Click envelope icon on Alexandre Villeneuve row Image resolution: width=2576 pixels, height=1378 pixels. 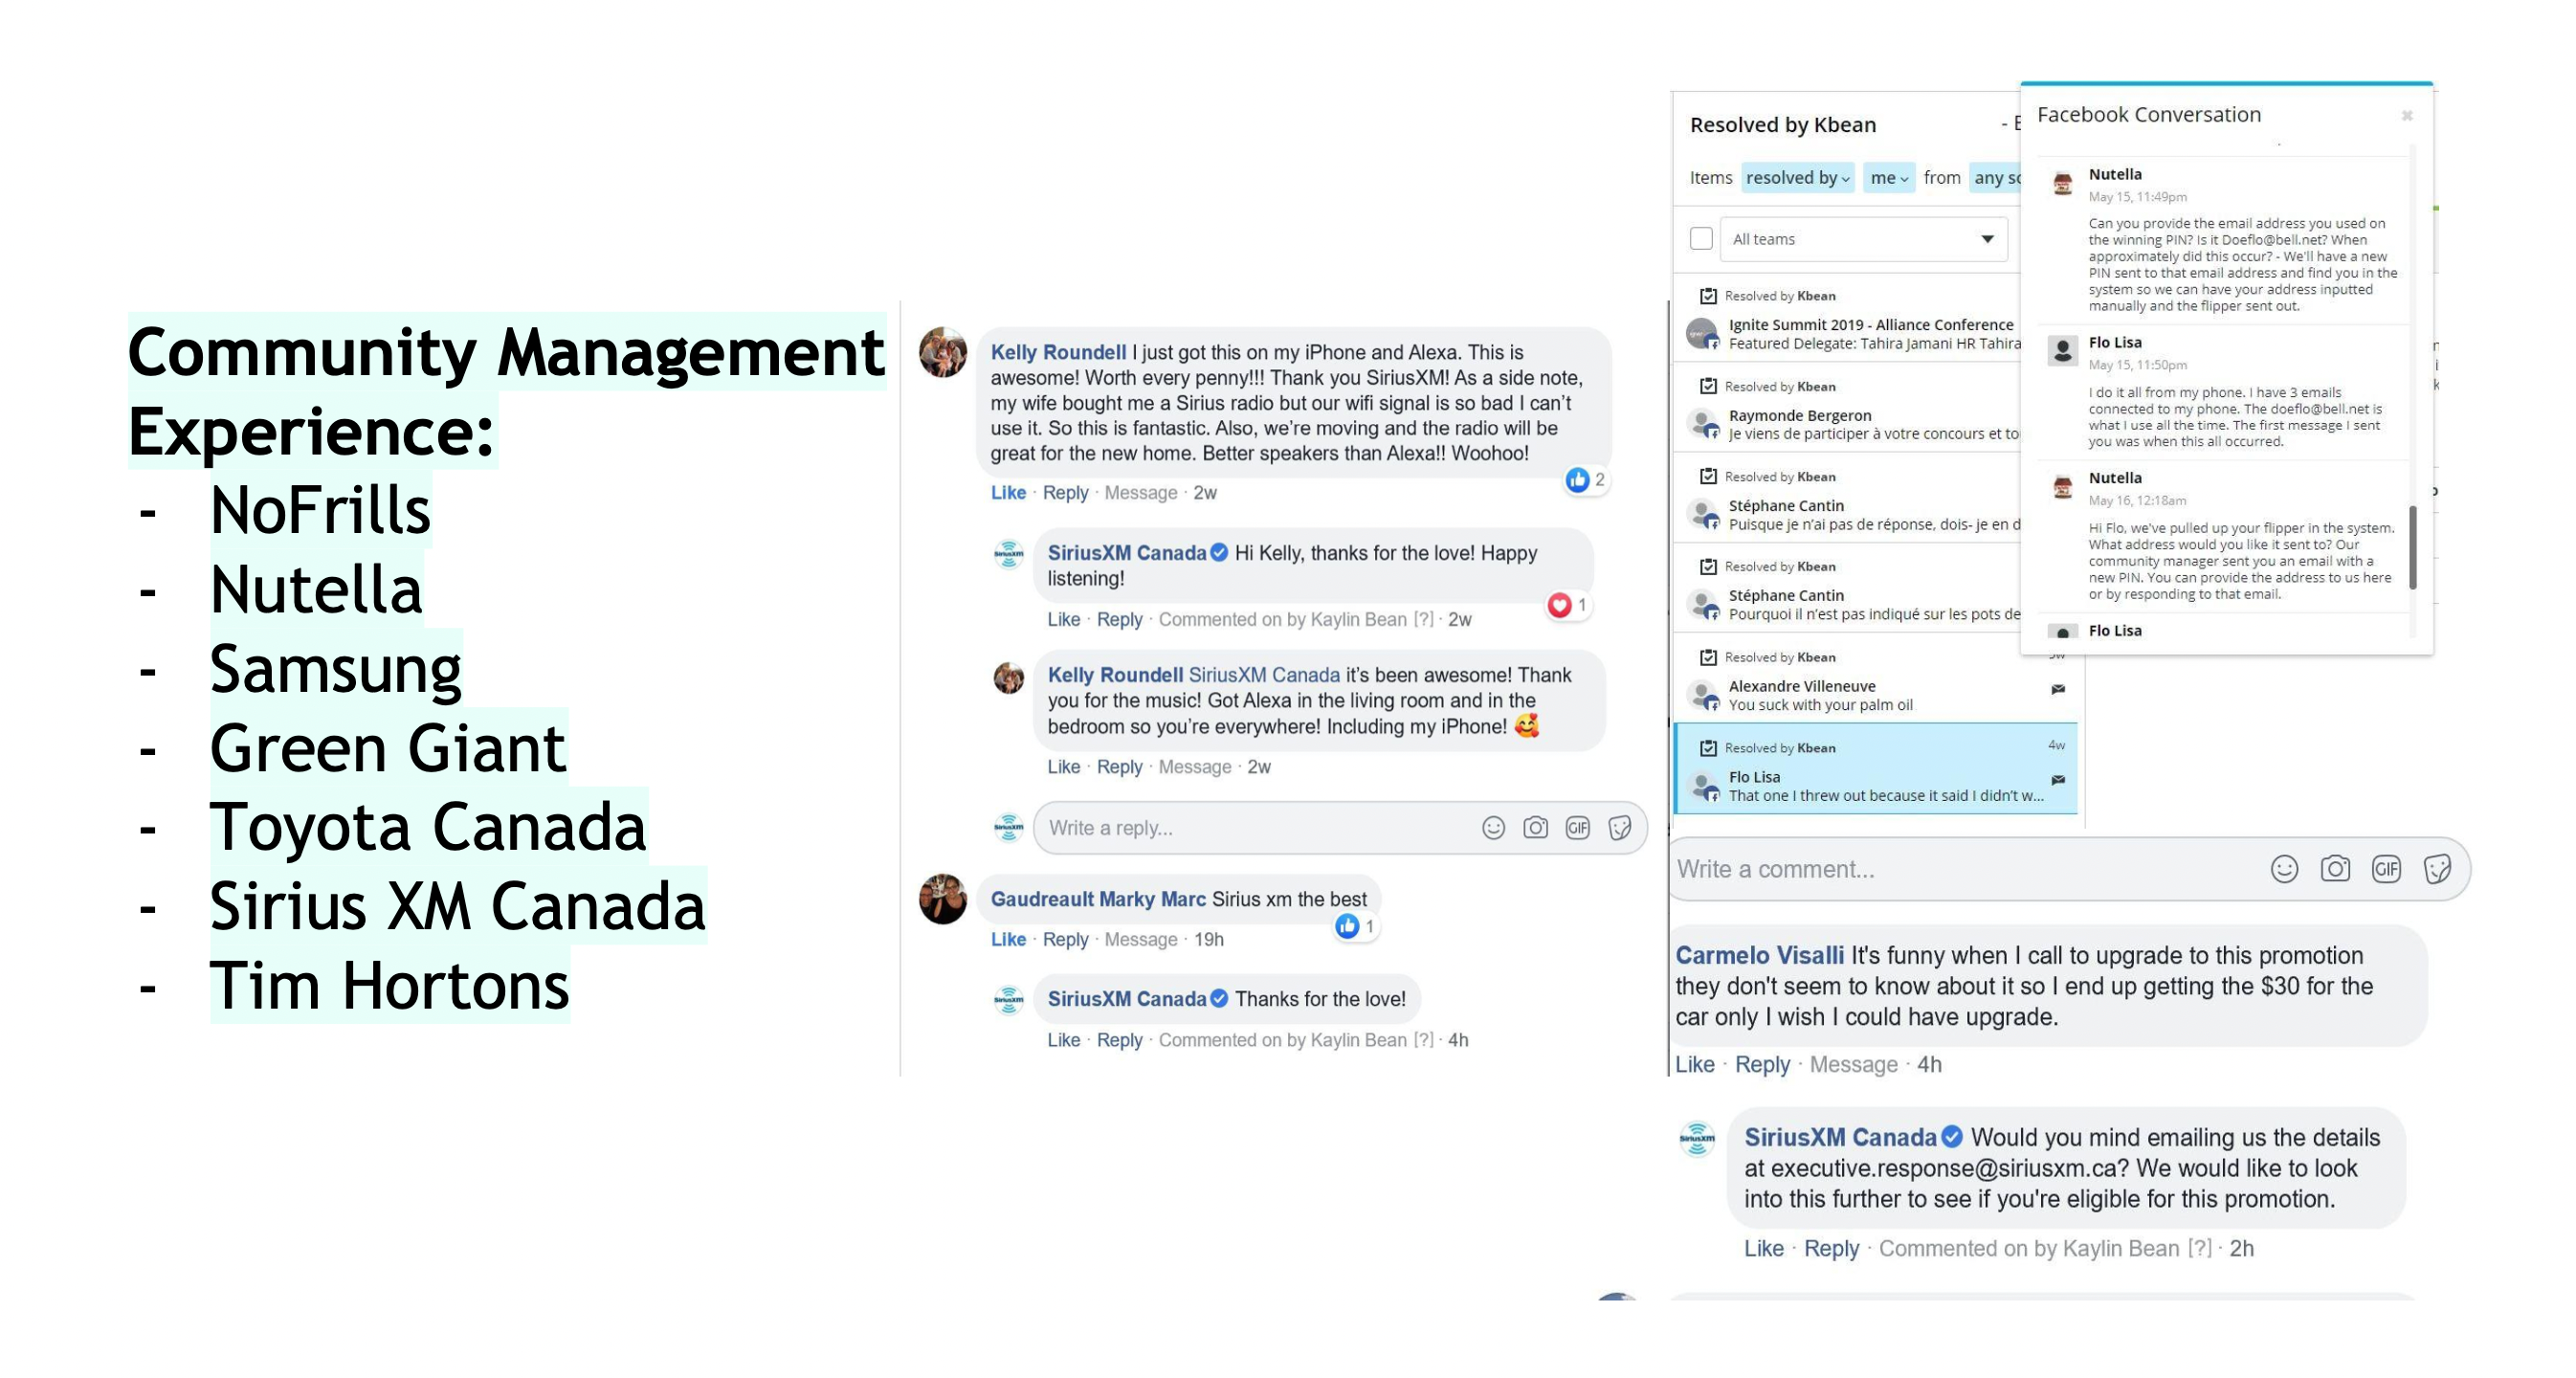coord(2058,689)
